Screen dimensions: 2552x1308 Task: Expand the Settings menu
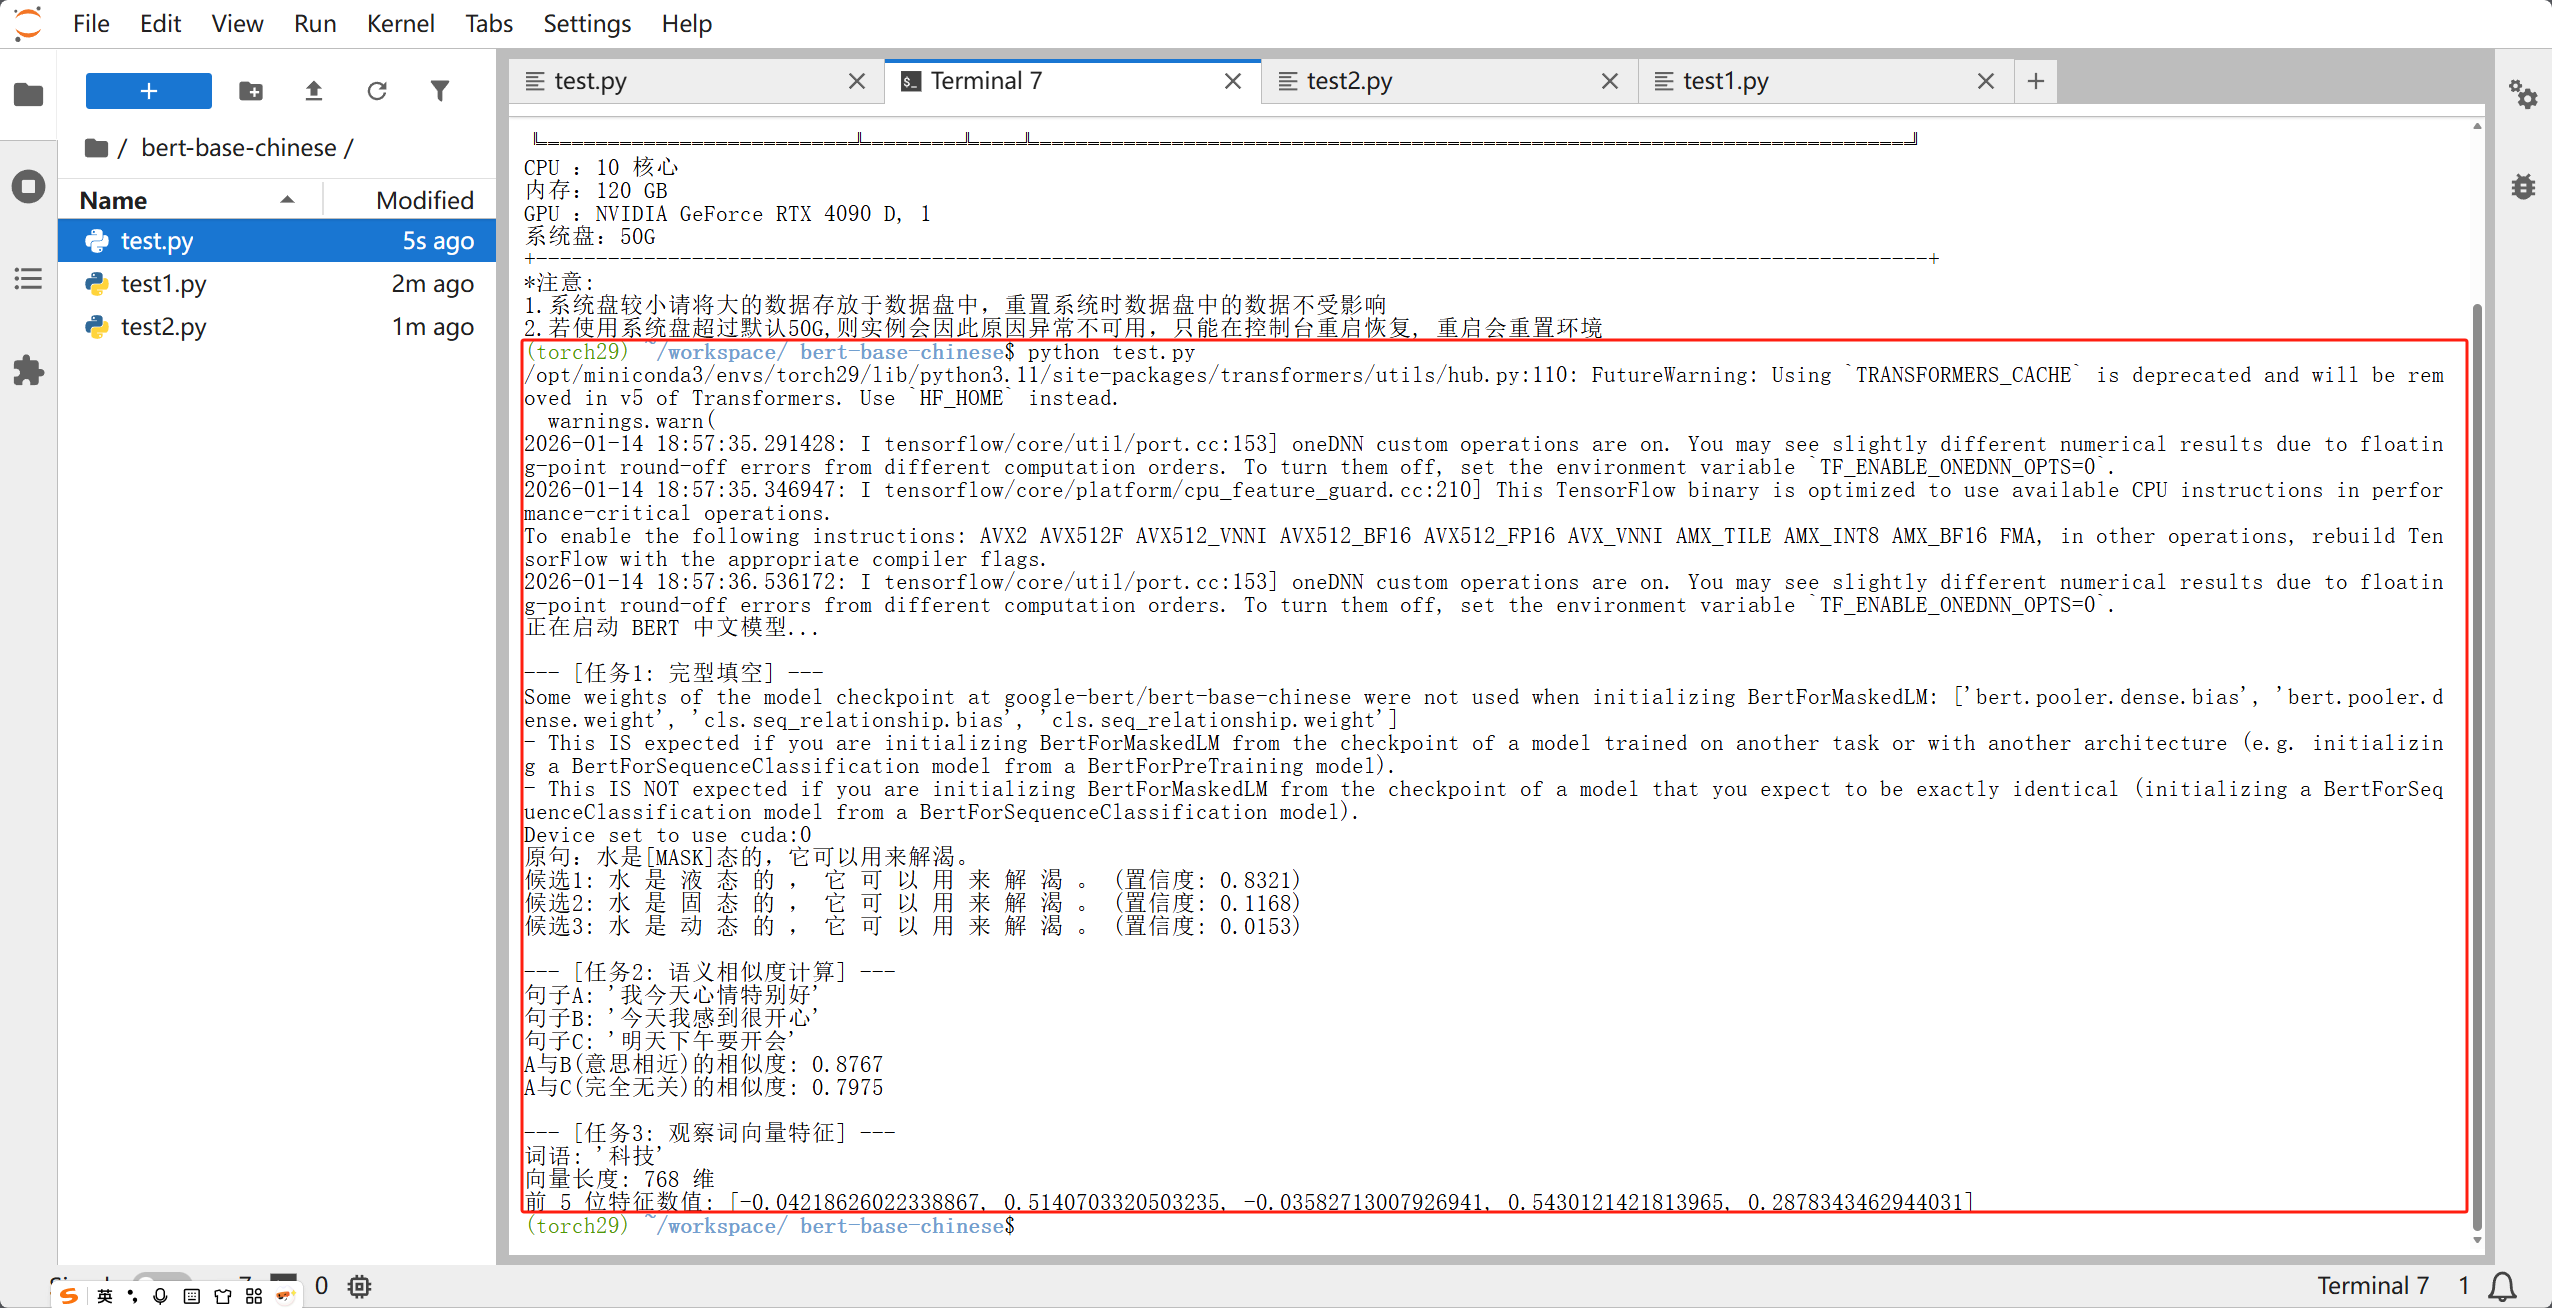coord(586,23)
